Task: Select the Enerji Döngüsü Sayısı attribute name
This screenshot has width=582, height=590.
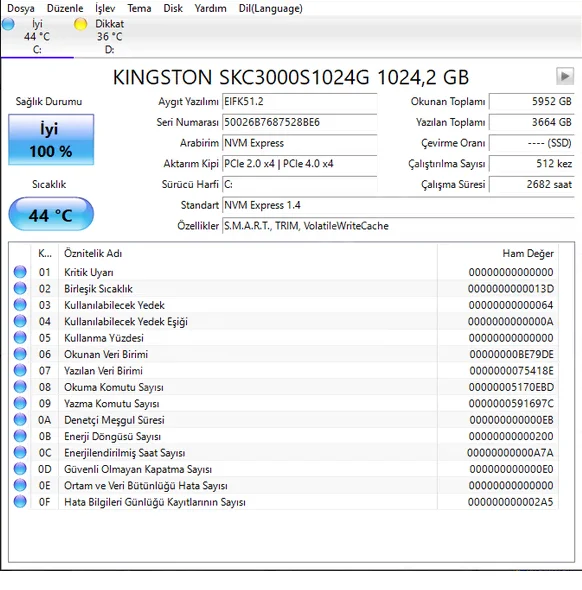Action: tap(112, 436)
